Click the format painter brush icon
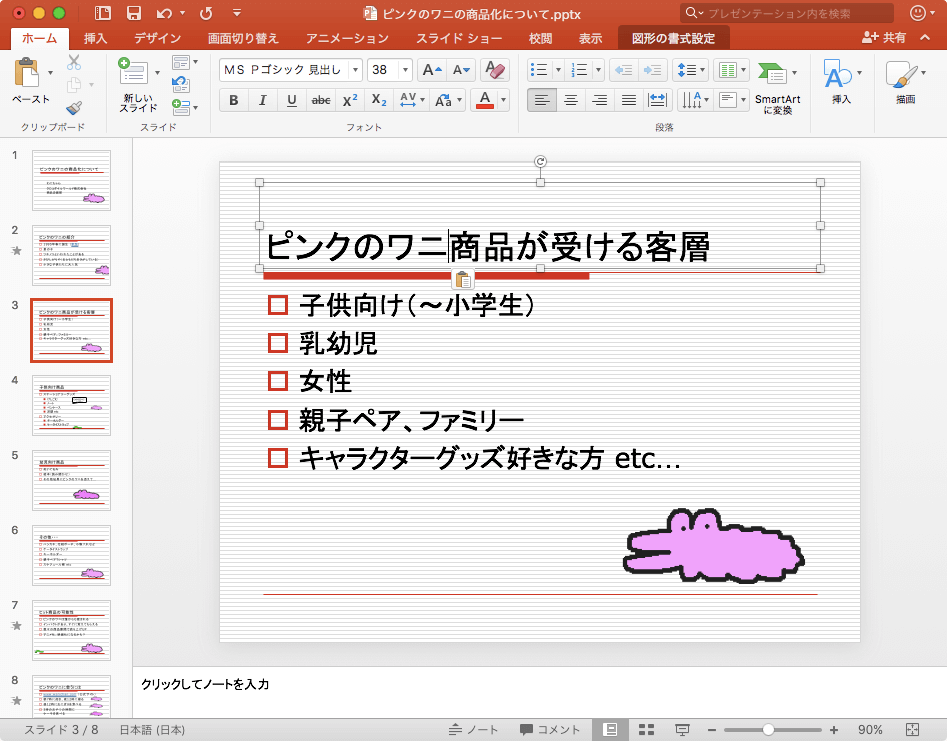This screenshot has width=947, height=741. click(74, 108)
